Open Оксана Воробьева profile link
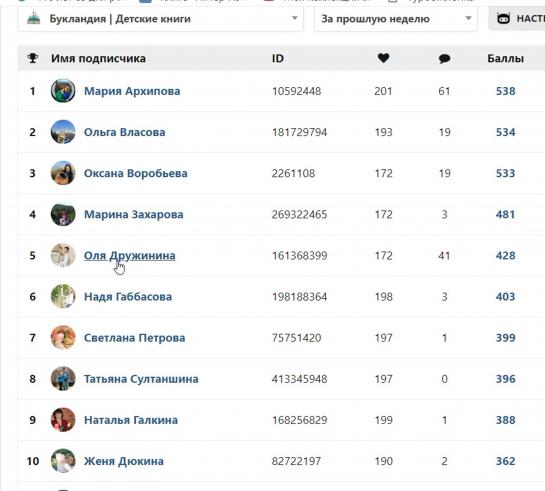This screenshot has width=545, height=491. point(136,173)
